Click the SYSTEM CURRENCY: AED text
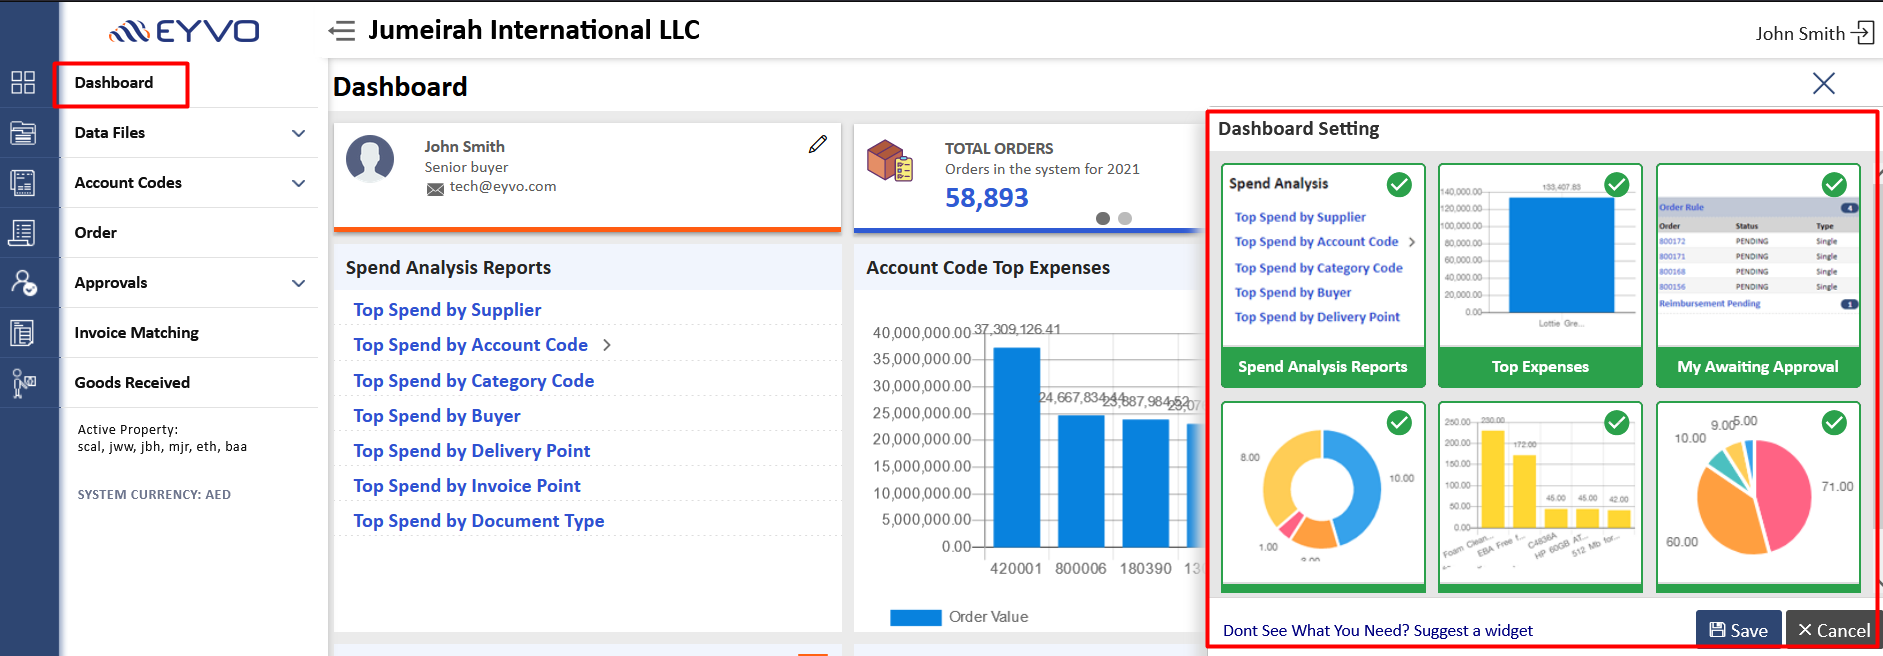The height and width of the screenshot is (656, 1883). [x=154, y=495]
